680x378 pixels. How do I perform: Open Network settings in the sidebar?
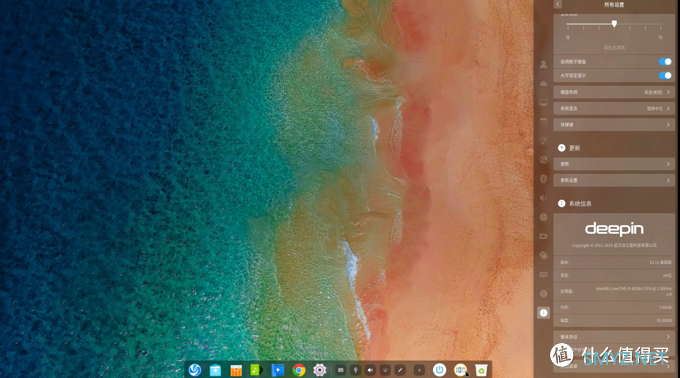click(543, 160)
